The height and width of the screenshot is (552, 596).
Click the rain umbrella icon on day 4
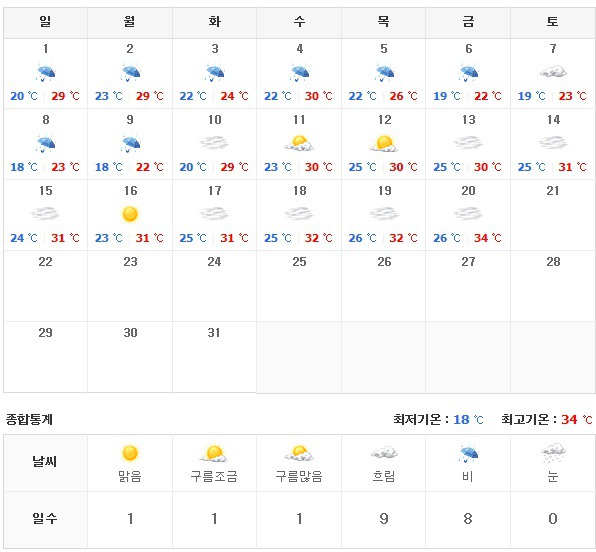pyautogui.click(x=300, y=73)
